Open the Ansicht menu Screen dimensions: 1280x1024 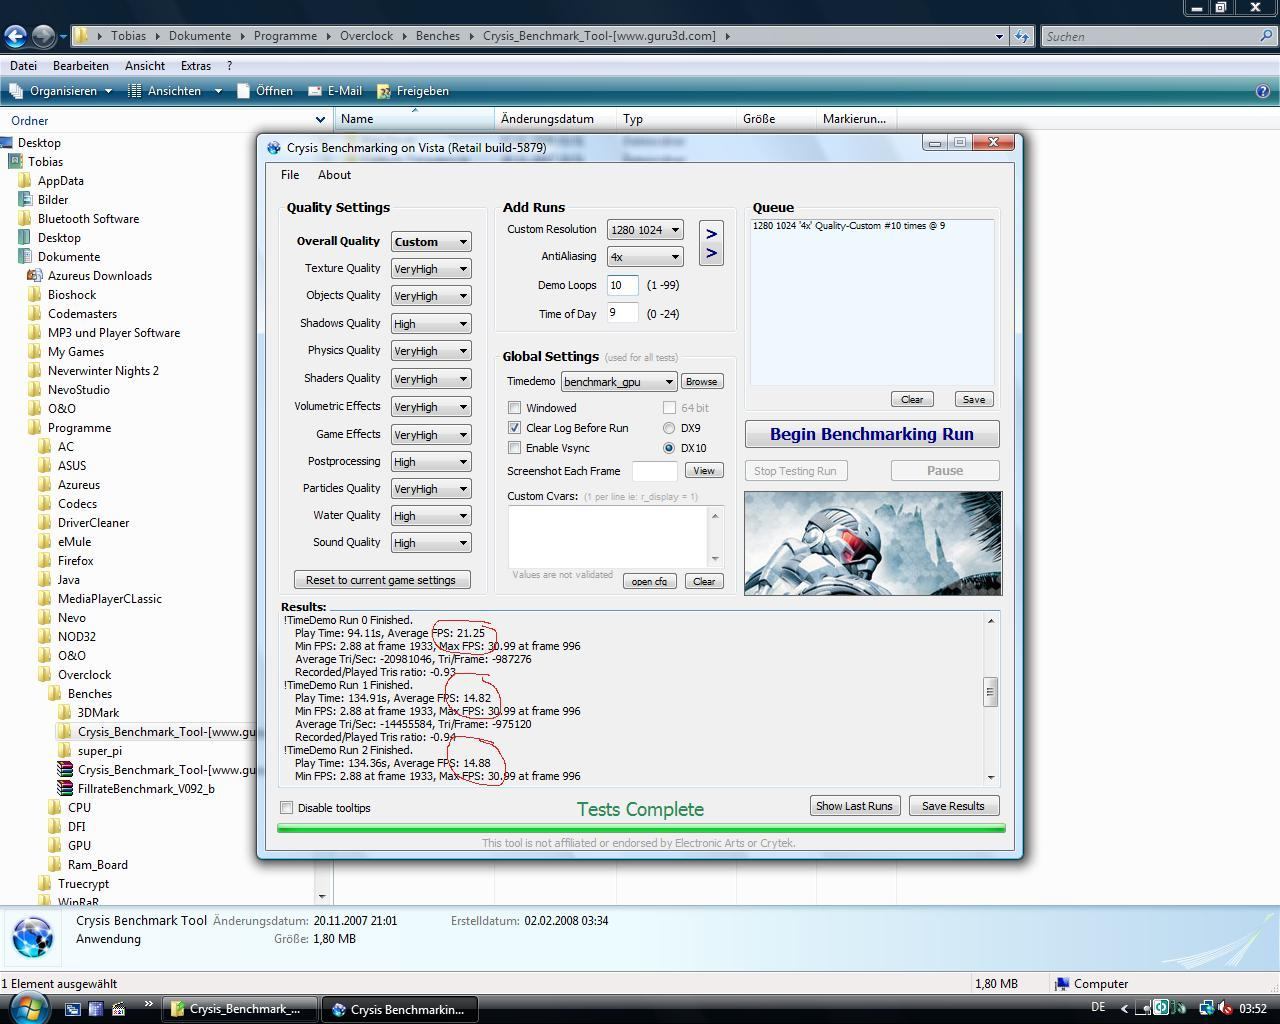(145, 66)
